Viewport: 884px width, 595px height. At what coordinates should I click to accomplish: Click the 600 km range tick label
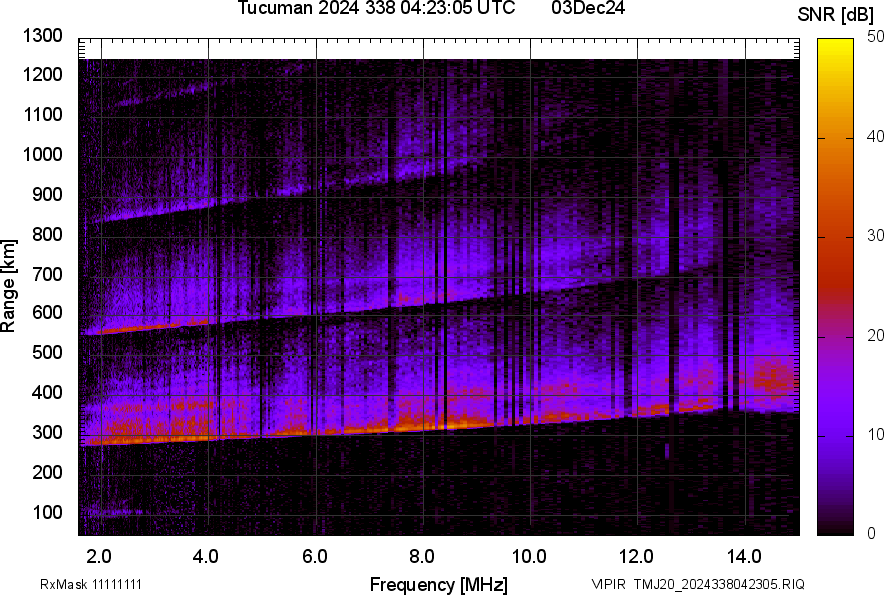point(48,313)
